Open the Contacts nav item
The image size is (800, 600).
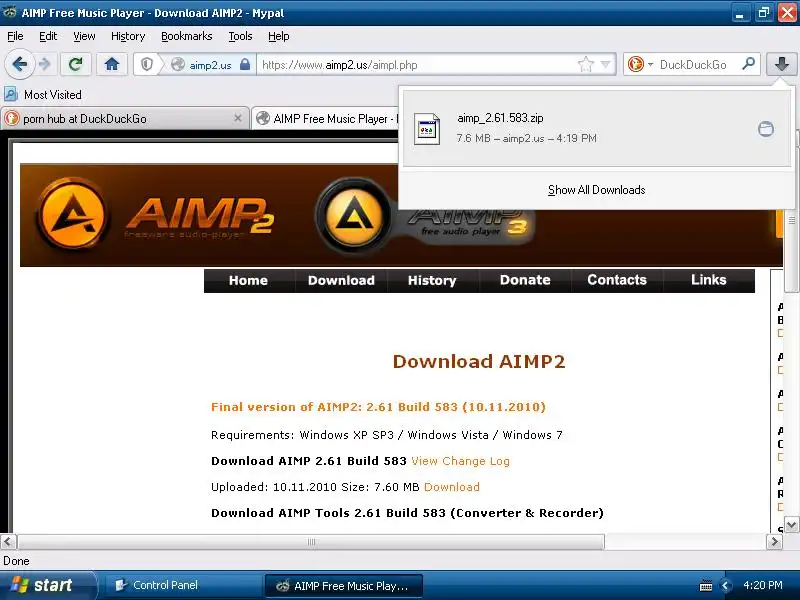pyautogui.click(x=617, y=280)
